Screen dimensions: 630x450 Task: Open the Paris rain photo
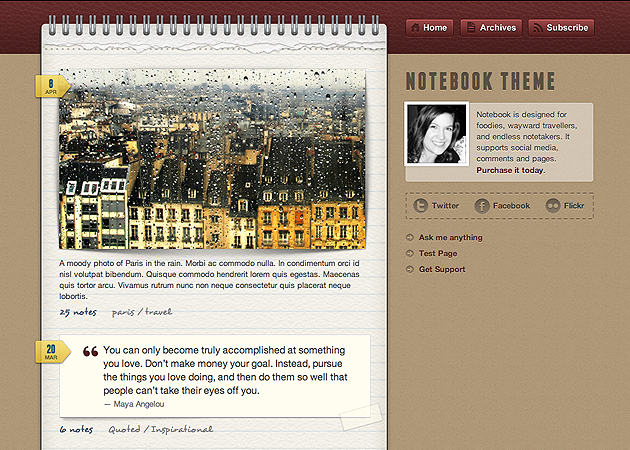coord(212,160)
